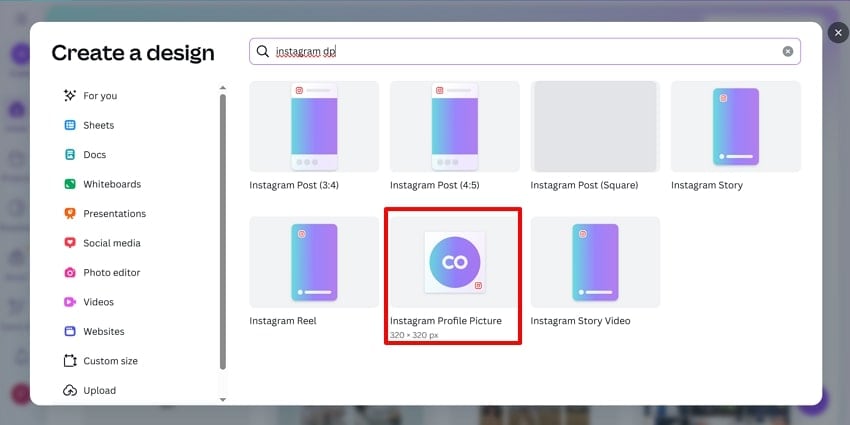Image resolution: width=850 pixels, height=425 pixels.
Task: Select Instagram Story Video thumbnail
Action: click(595, 262)
